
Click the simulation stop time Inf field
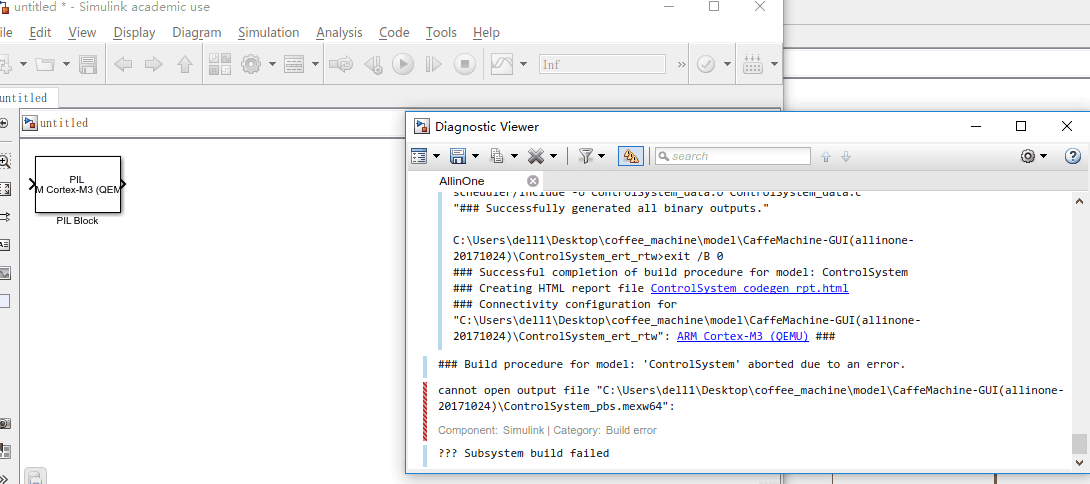click(603, 65)
